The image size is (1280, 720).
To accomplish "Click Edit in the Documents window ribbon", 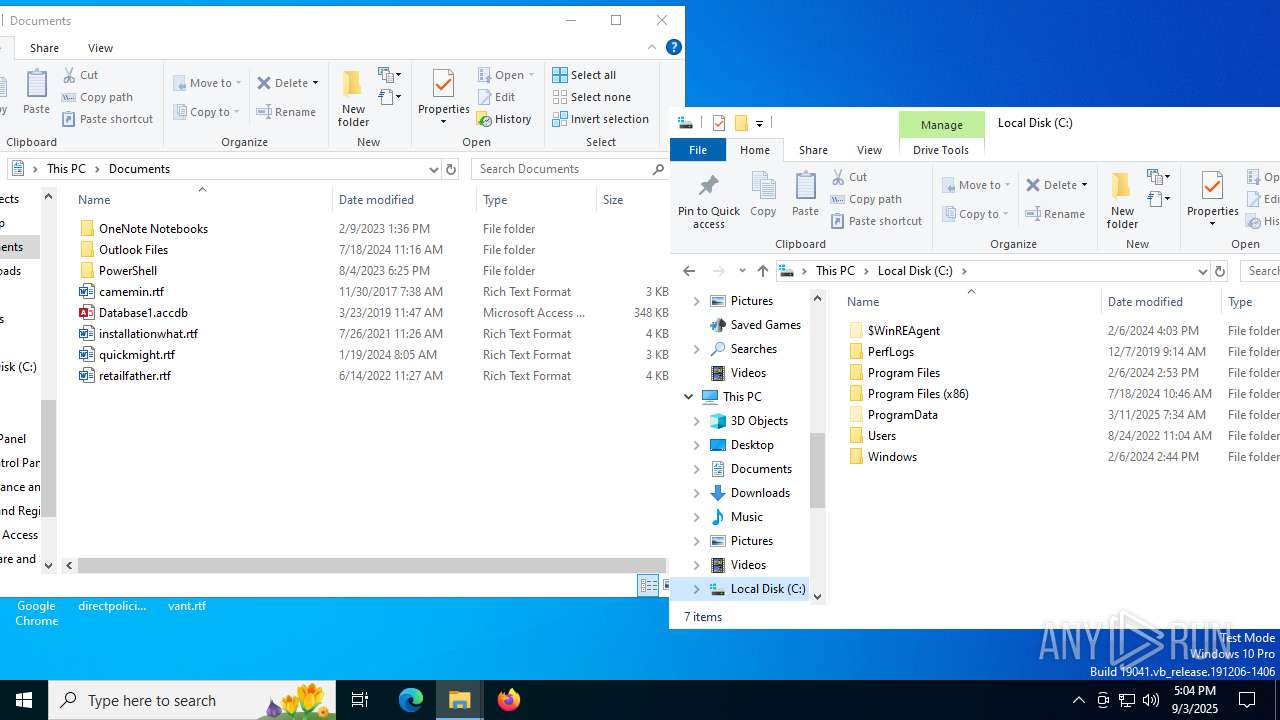I will pyautogui.click(x=496, y=97).
